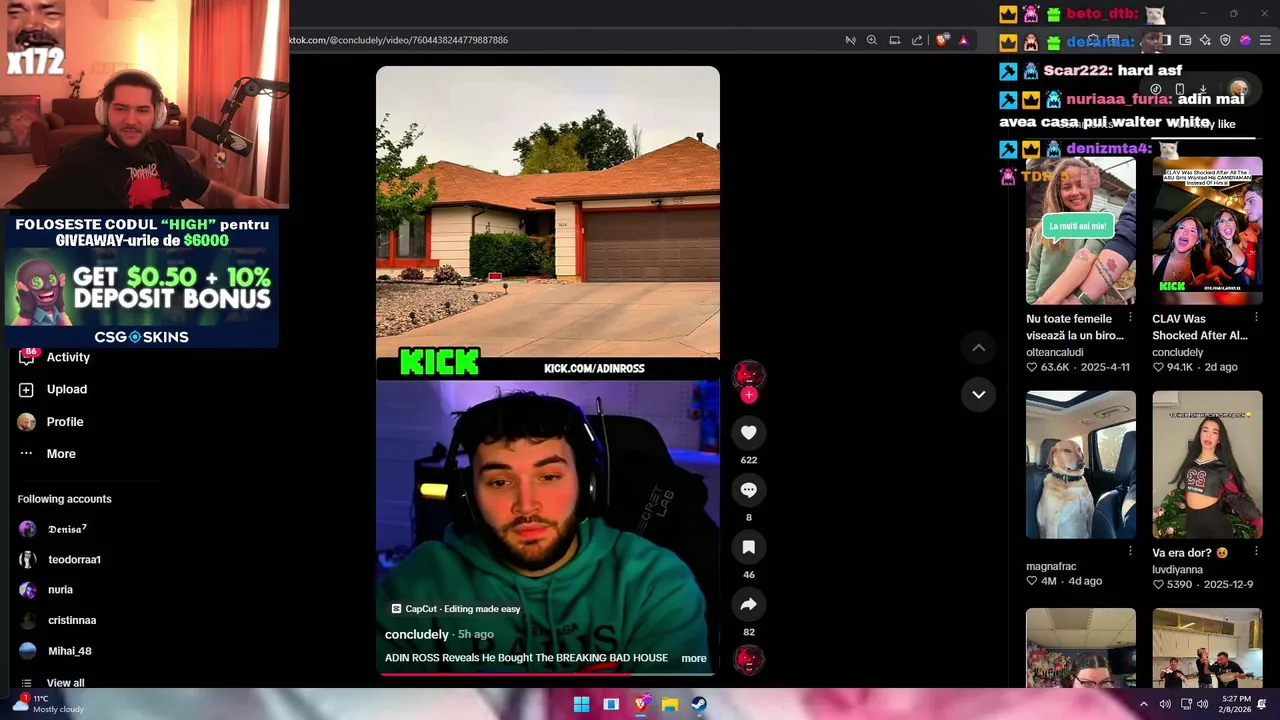Open the CapCut editing made easy tag
The width and height of the screenshot is (1280, 720).
[x=456, y=609]
